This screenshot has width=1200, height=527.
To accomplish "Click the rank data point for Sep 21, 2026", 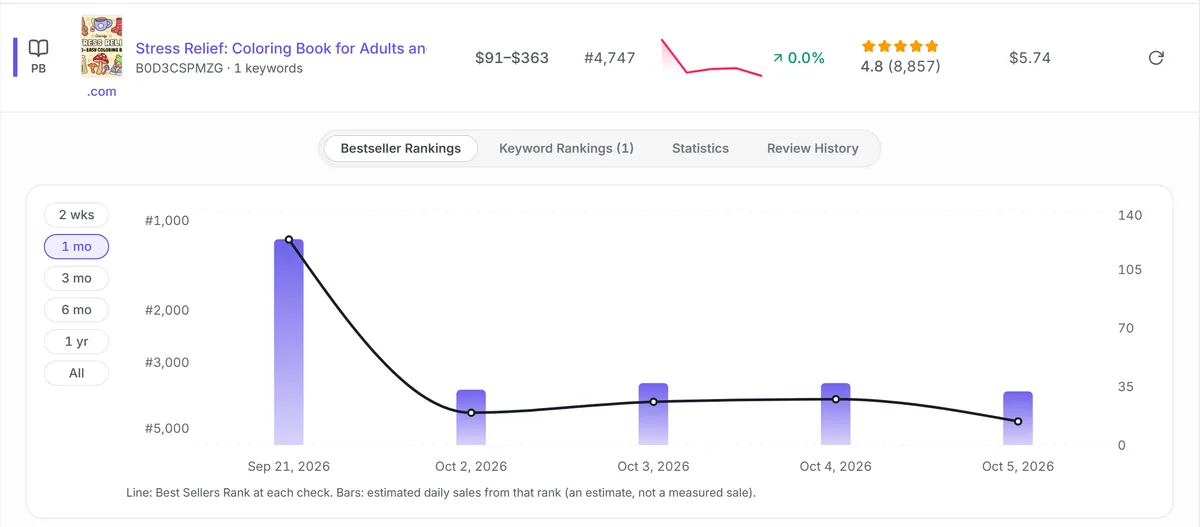I will click(x=288, y=240).
